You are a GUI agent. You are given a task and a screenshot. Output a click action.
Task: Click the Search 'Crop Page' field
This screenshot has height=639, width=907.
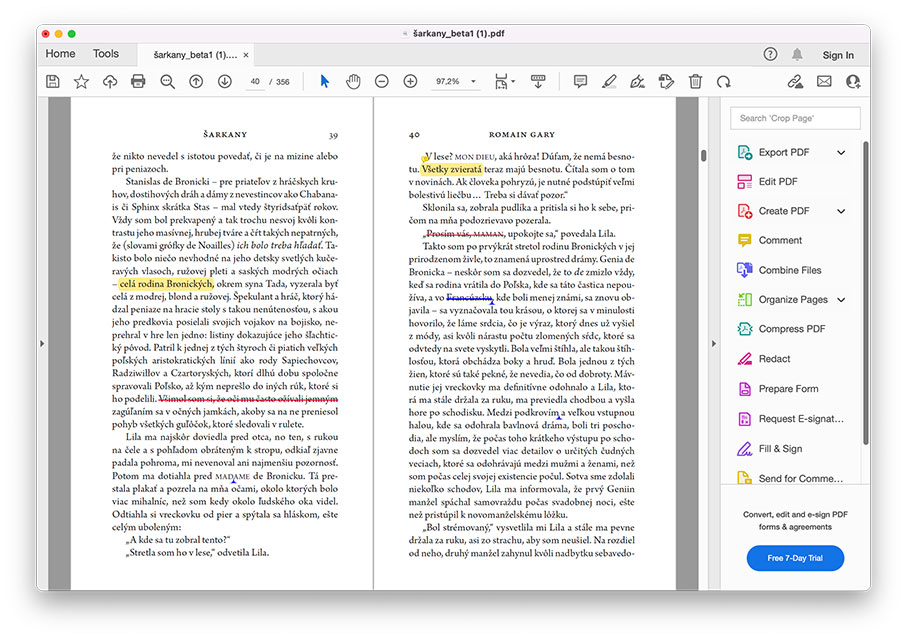click(795, 118)
